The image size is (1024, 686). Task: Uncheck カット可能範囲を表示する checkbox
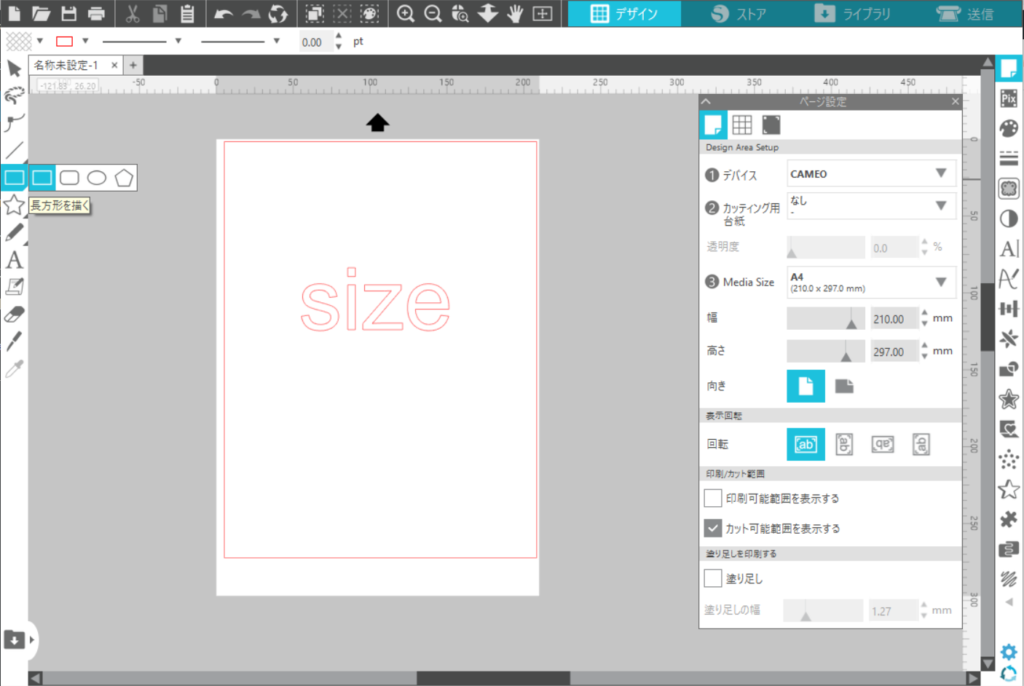click(712, 528)
